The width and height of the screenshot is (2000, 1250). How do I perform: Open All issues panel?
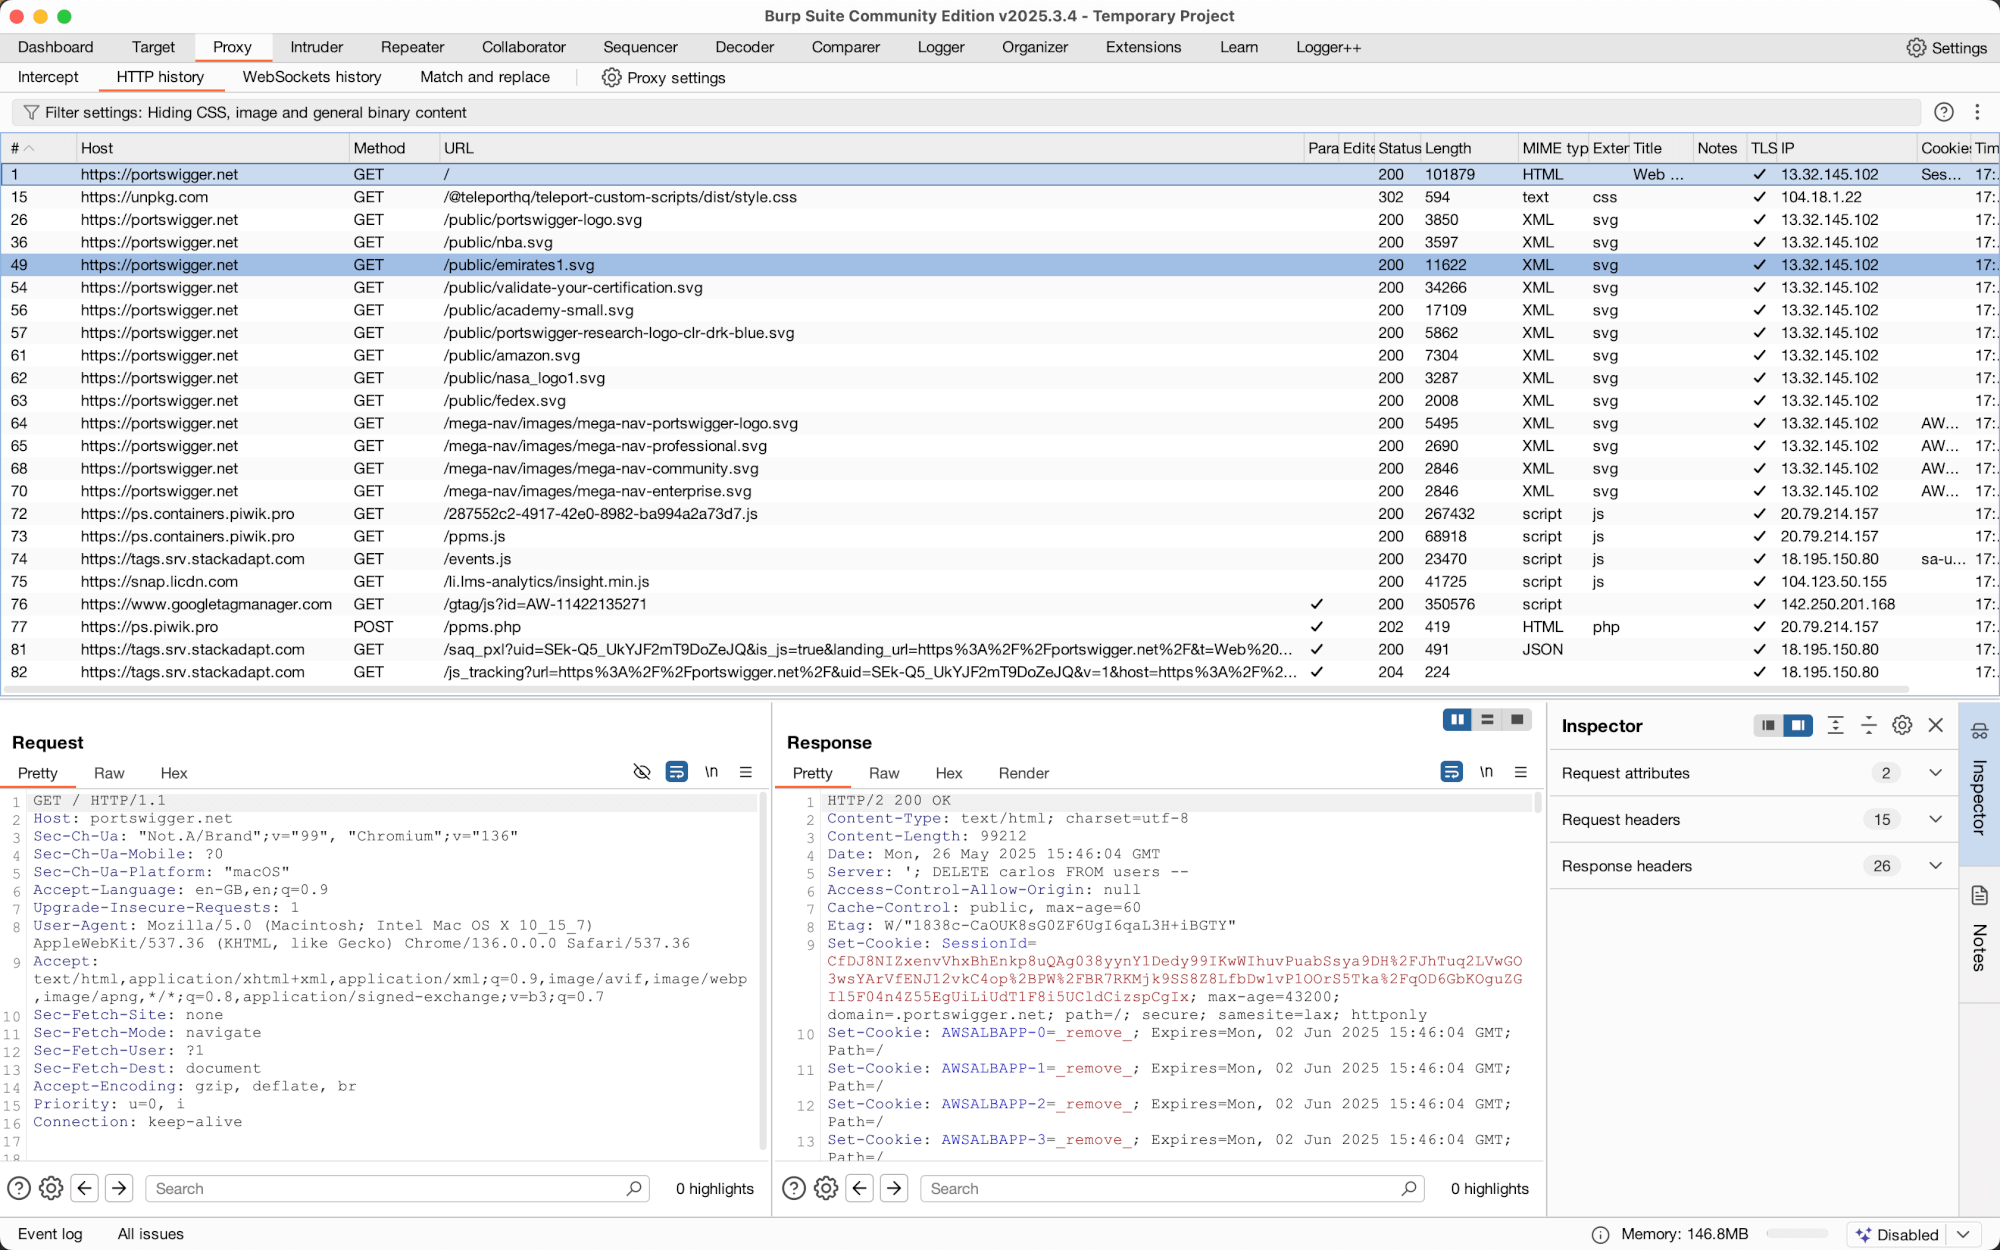pos(151,1234)
